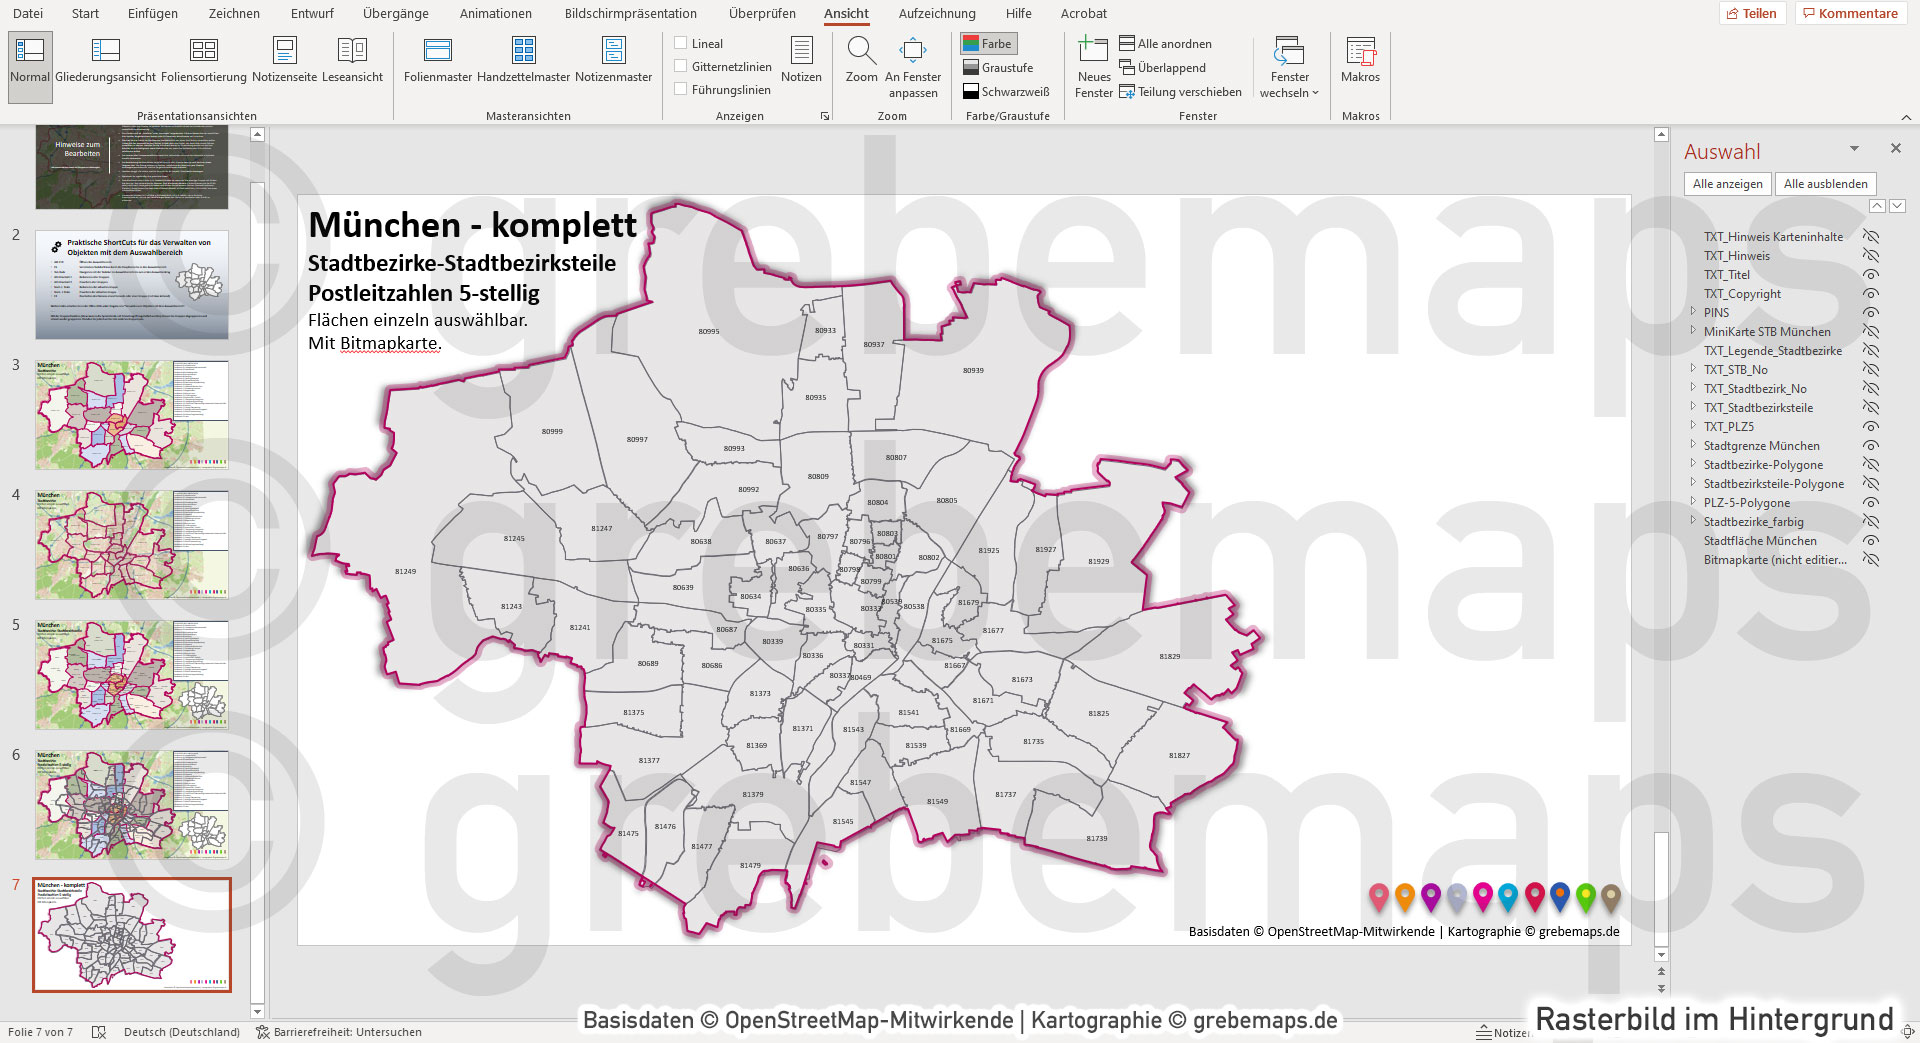Collapse the Auswahl pane options arrow

(1854, 148)
